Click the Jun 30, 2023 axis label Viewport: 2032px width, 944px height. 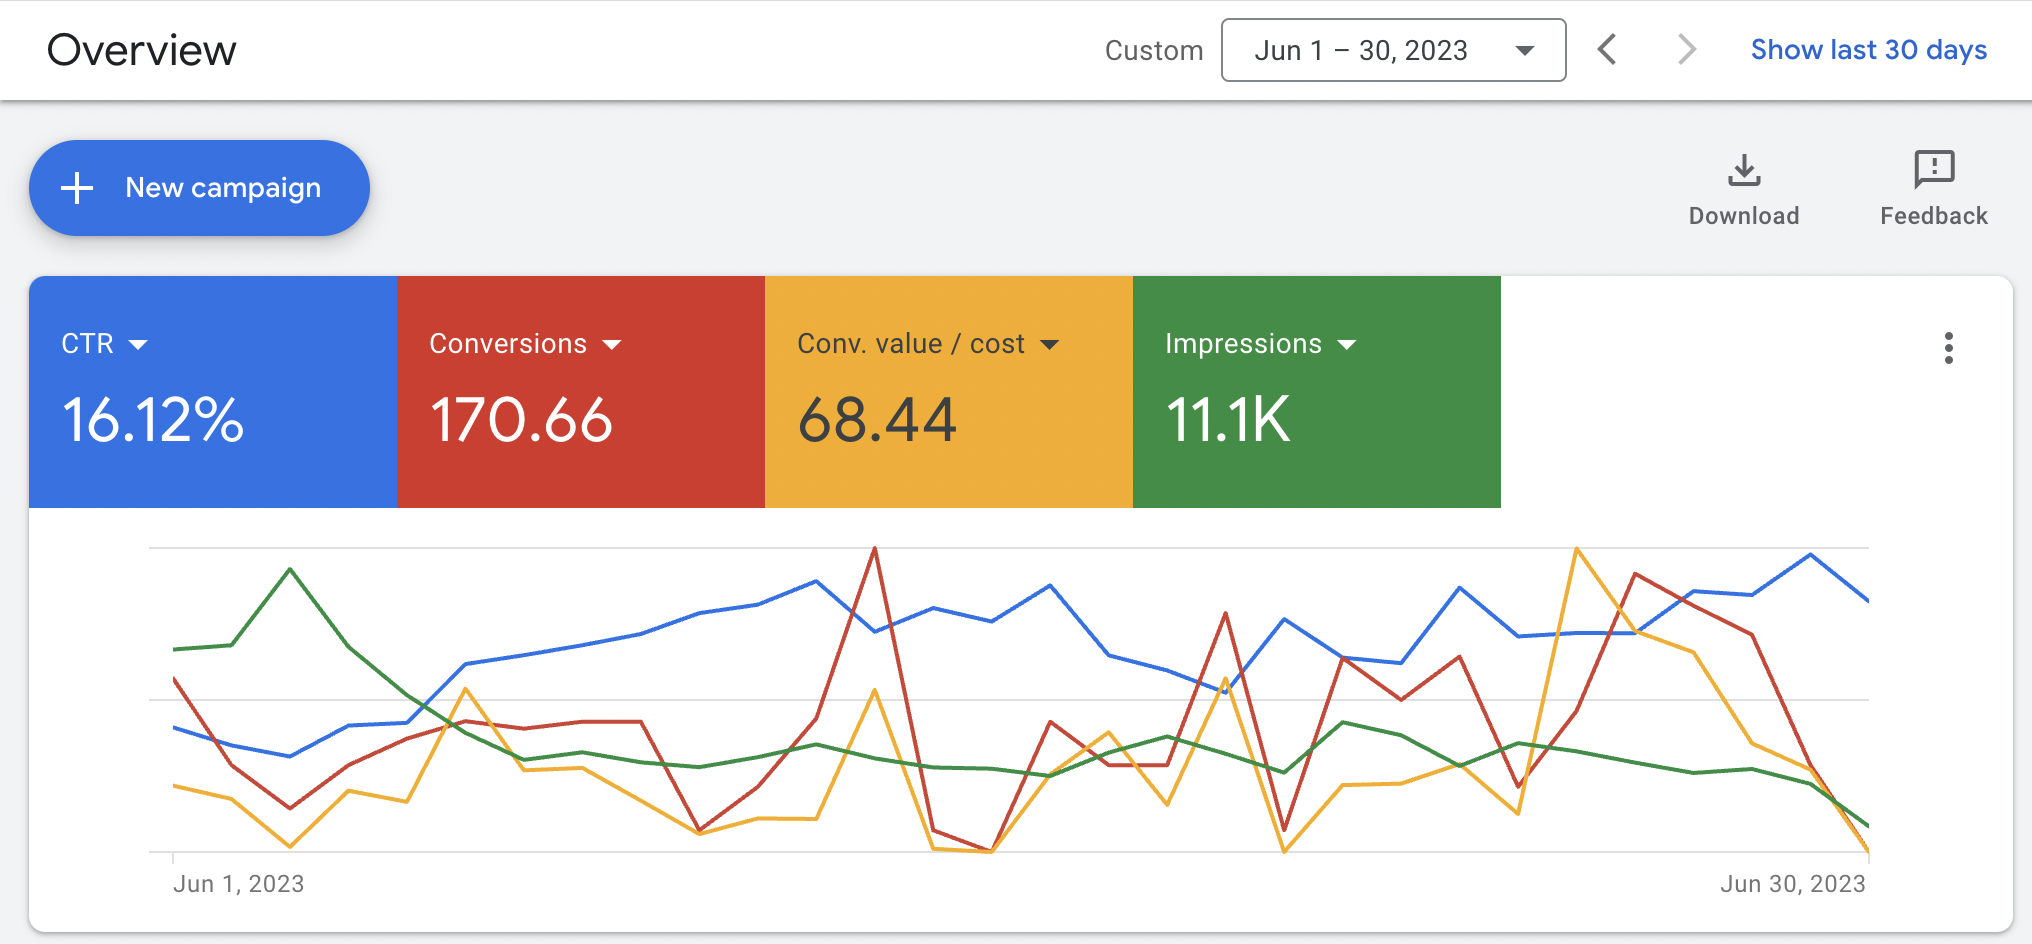(x=1793, y=883)
